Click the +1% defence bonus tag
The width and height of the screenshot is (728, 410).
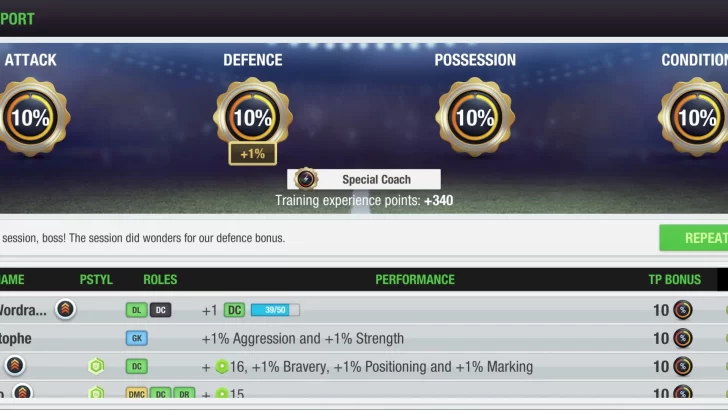(253, 154)
